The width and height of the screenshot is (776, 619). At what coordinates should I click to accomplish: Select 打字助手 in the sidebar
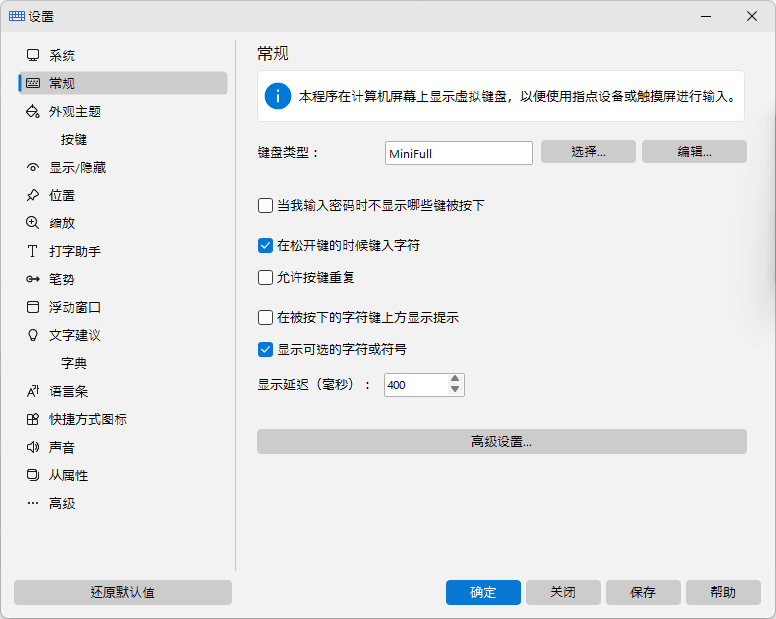coord(123,251)
